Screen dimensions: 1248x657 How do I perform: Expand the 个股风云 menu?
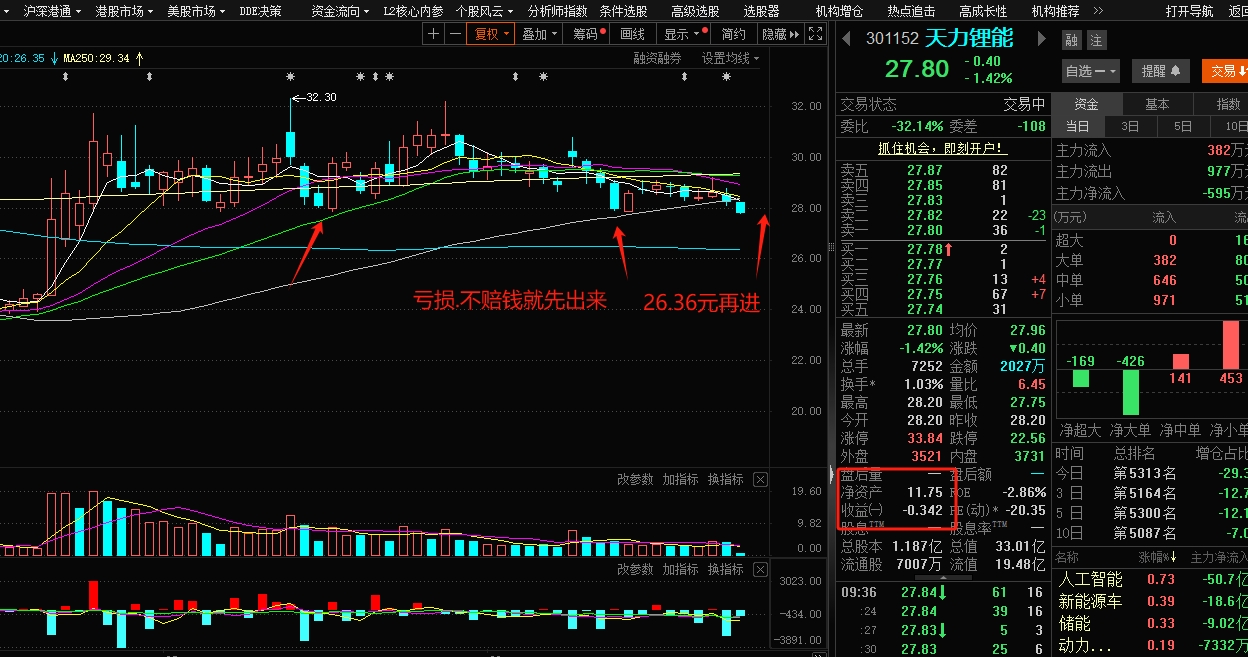pyautogui.click(x=485, y=11)
